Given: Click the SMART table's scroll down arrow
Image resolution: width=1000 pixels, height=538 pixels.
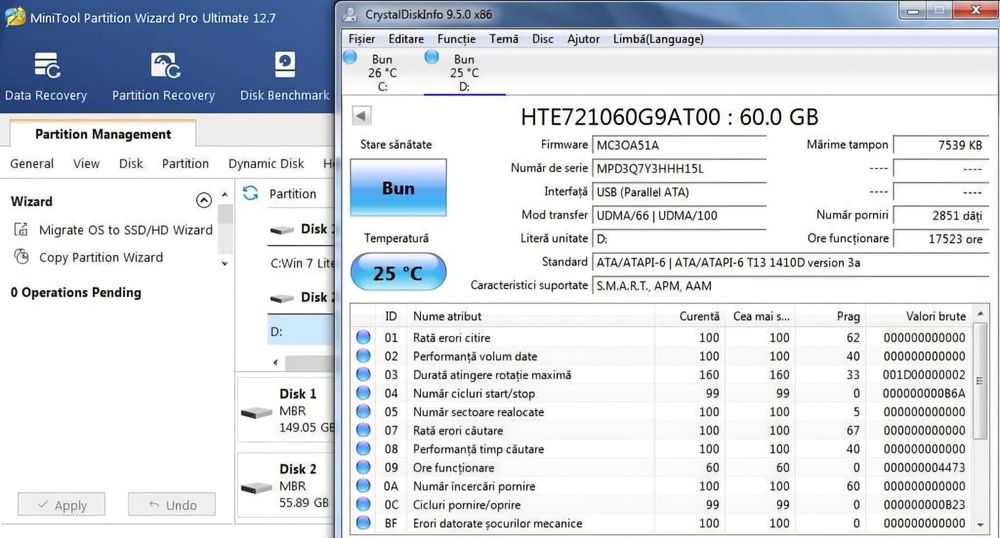Looking at the screenshot, I should pos(980,525).
